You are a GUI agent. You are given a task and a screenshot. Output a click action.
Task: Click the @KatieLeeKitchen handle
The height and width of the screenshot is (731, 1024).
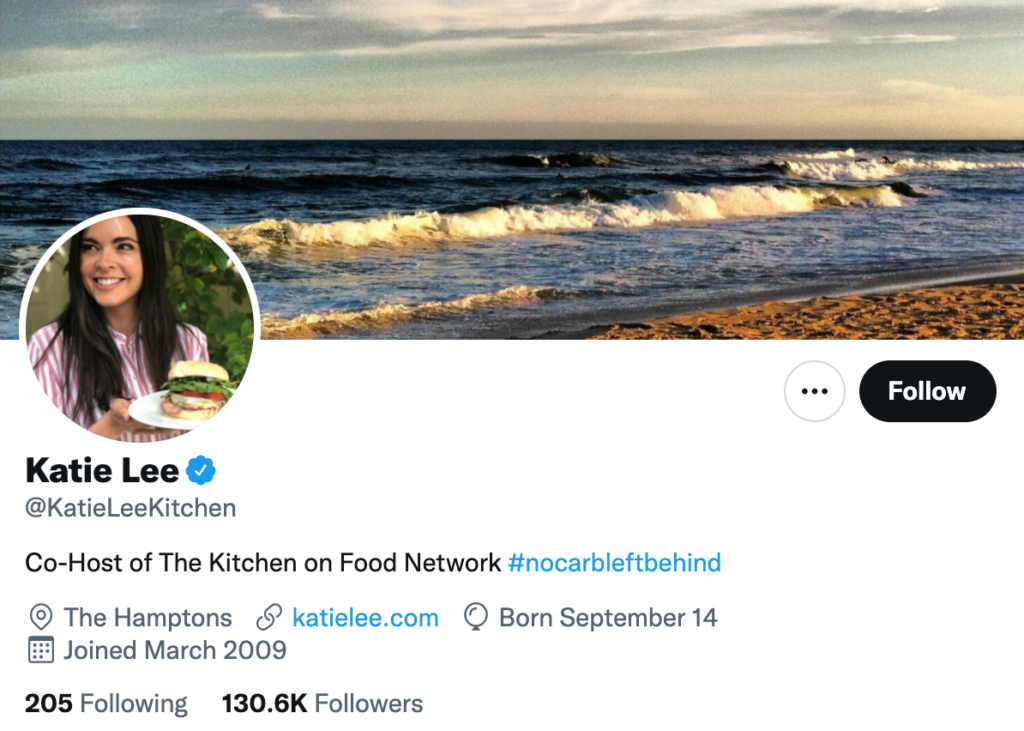pos(130,508)
